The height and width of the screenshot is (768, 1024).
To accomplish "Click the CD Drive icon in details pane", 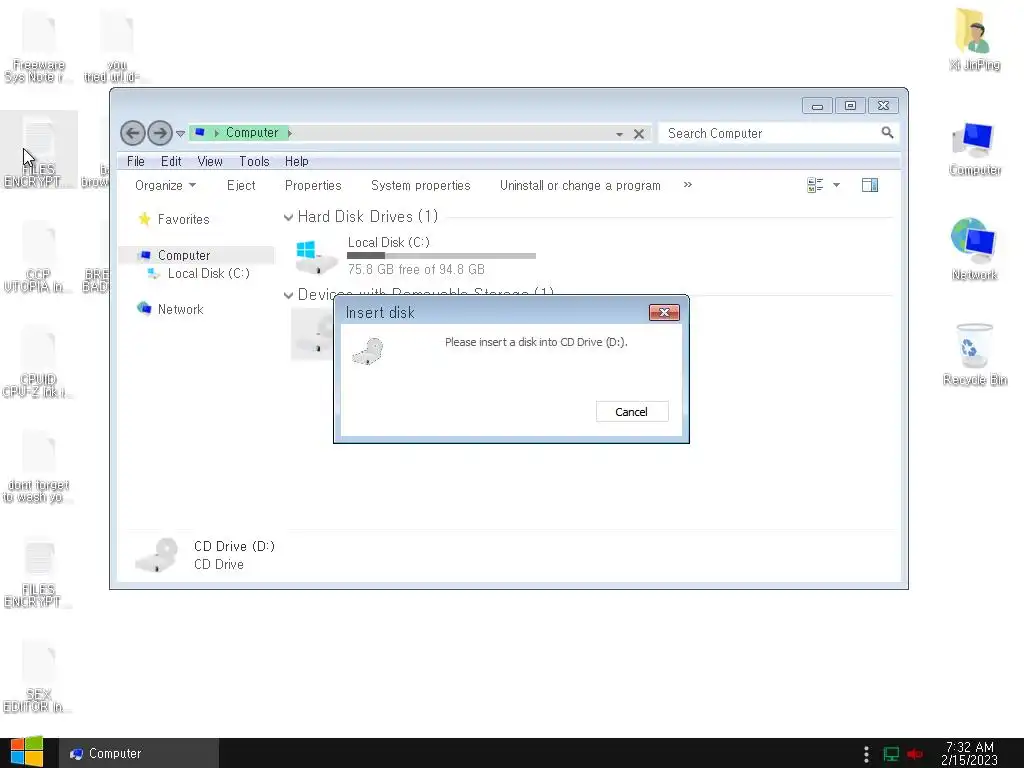I will point(157,555).
